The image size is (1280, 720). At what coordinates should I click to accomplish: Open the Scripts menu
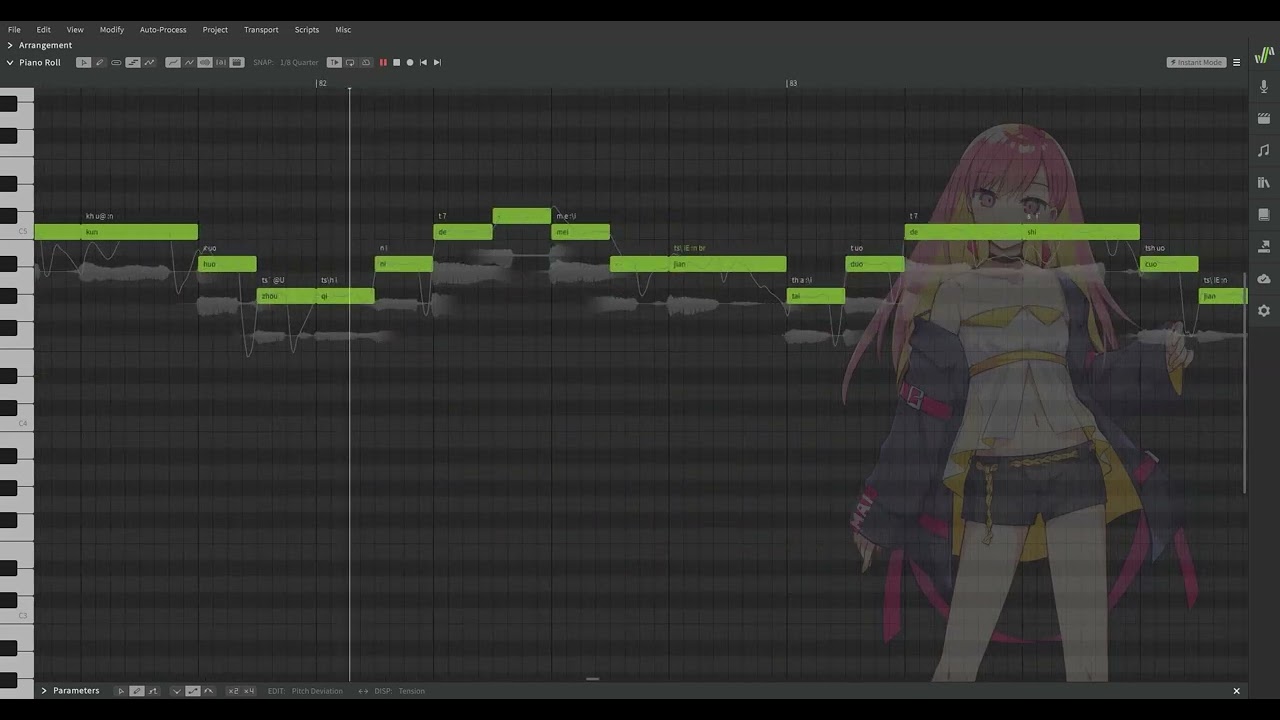click(x=307, y=29)
